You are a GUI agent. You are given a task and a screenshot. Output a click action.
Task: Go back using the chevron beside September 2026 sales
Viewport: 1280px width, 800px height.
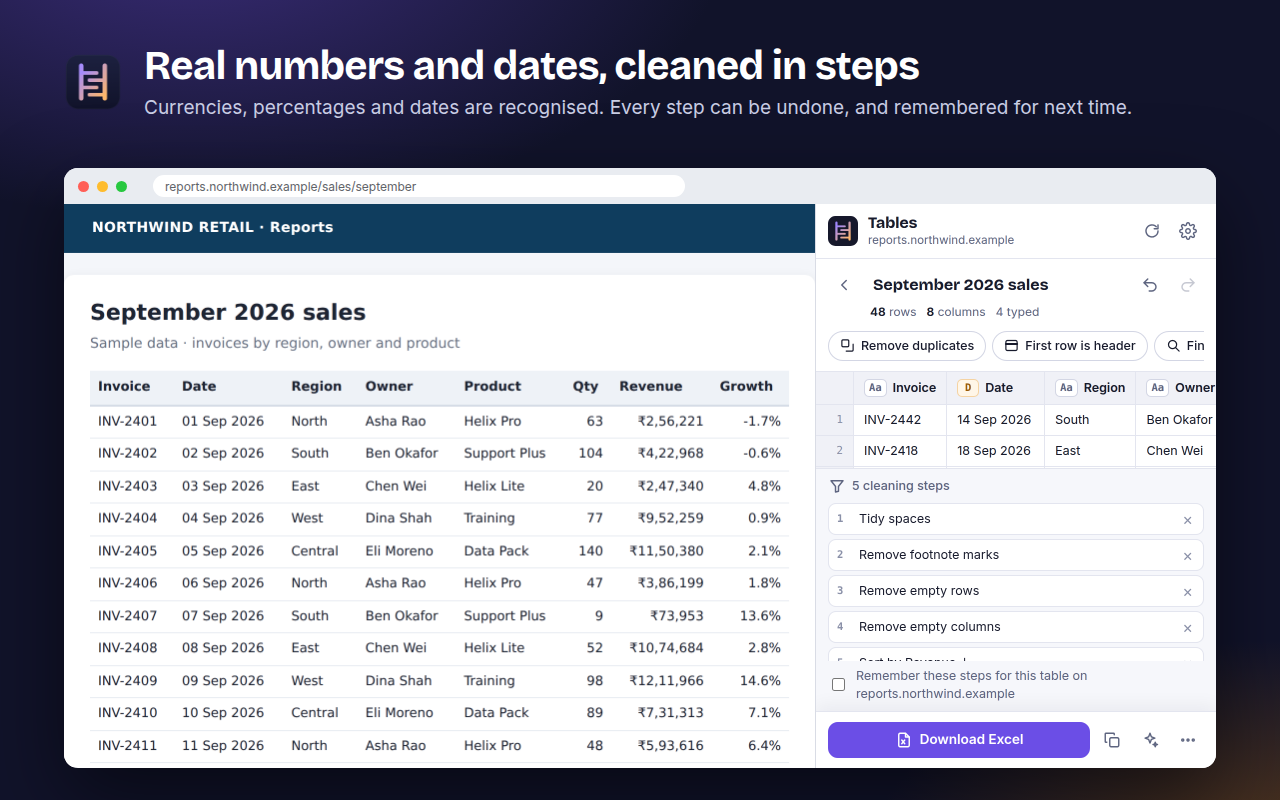[x=844, y=285]
